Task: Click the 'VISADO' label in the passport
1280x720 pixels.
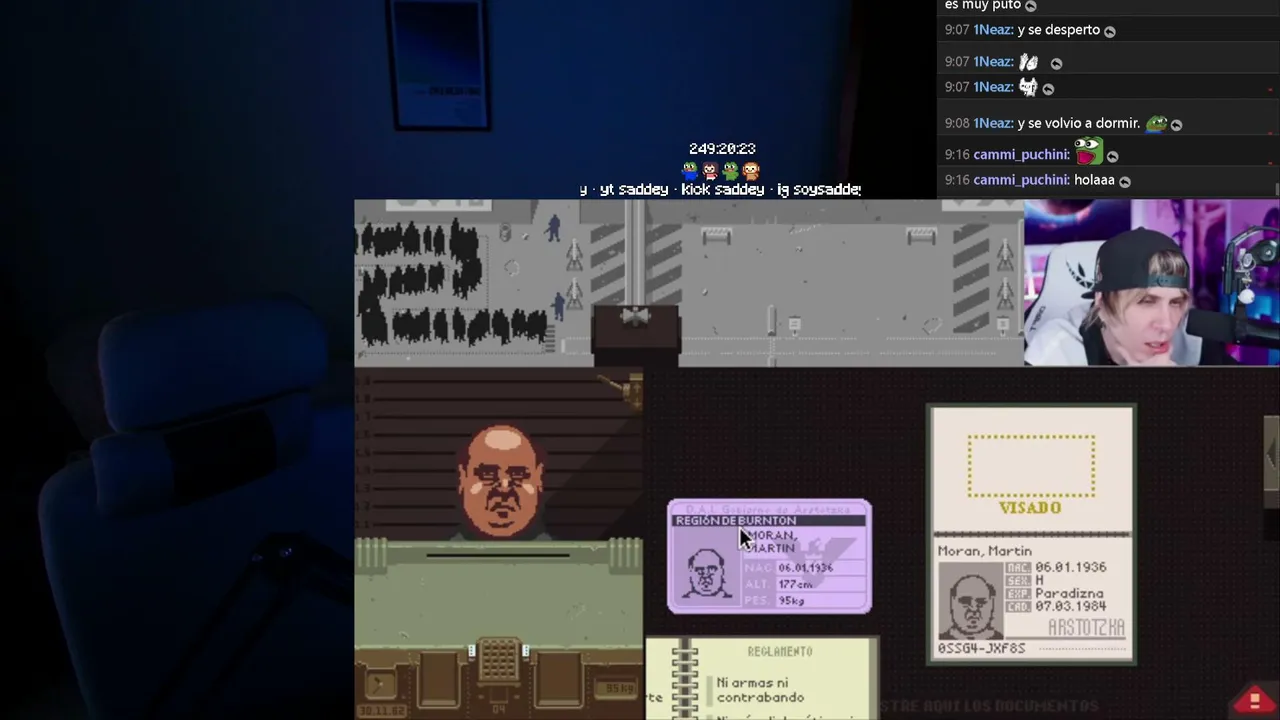Action: 1030,508
